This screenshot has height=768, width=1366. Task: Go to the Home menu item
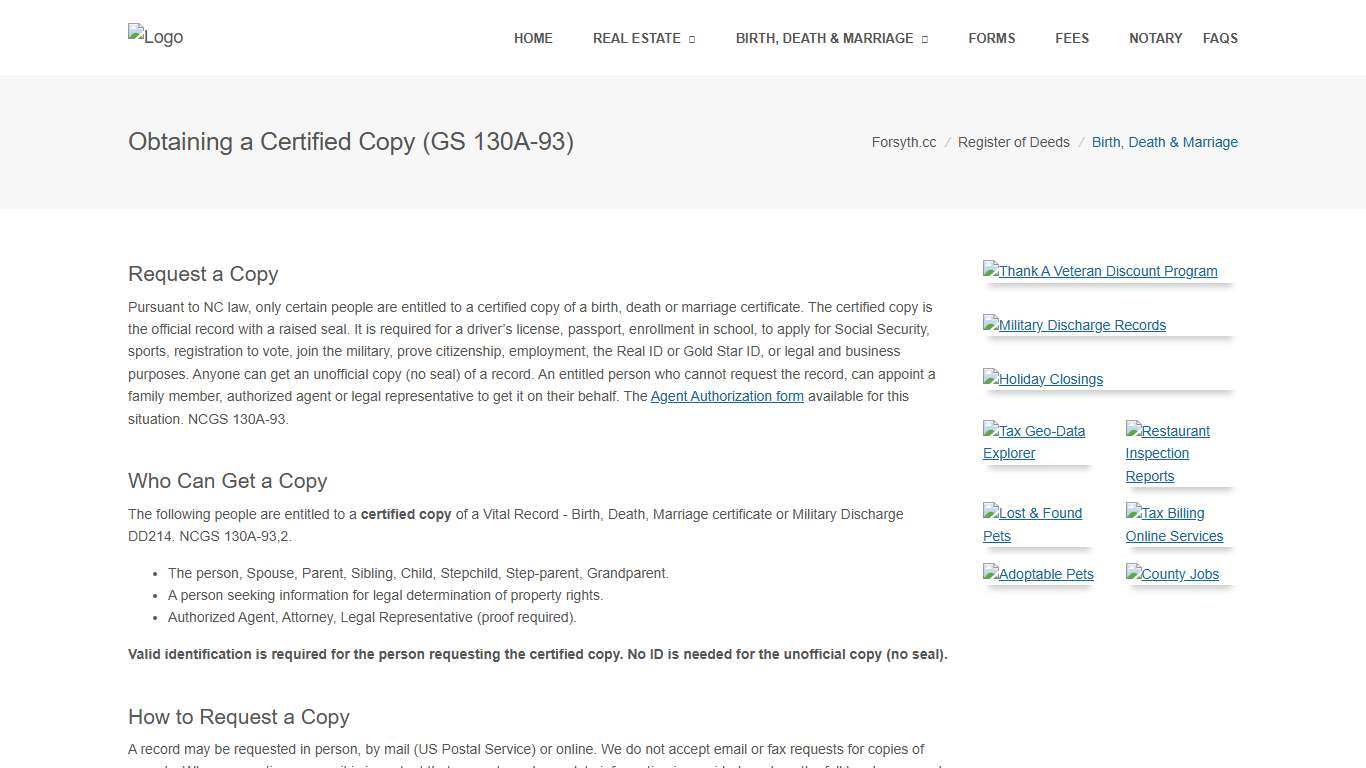[533, 38]
